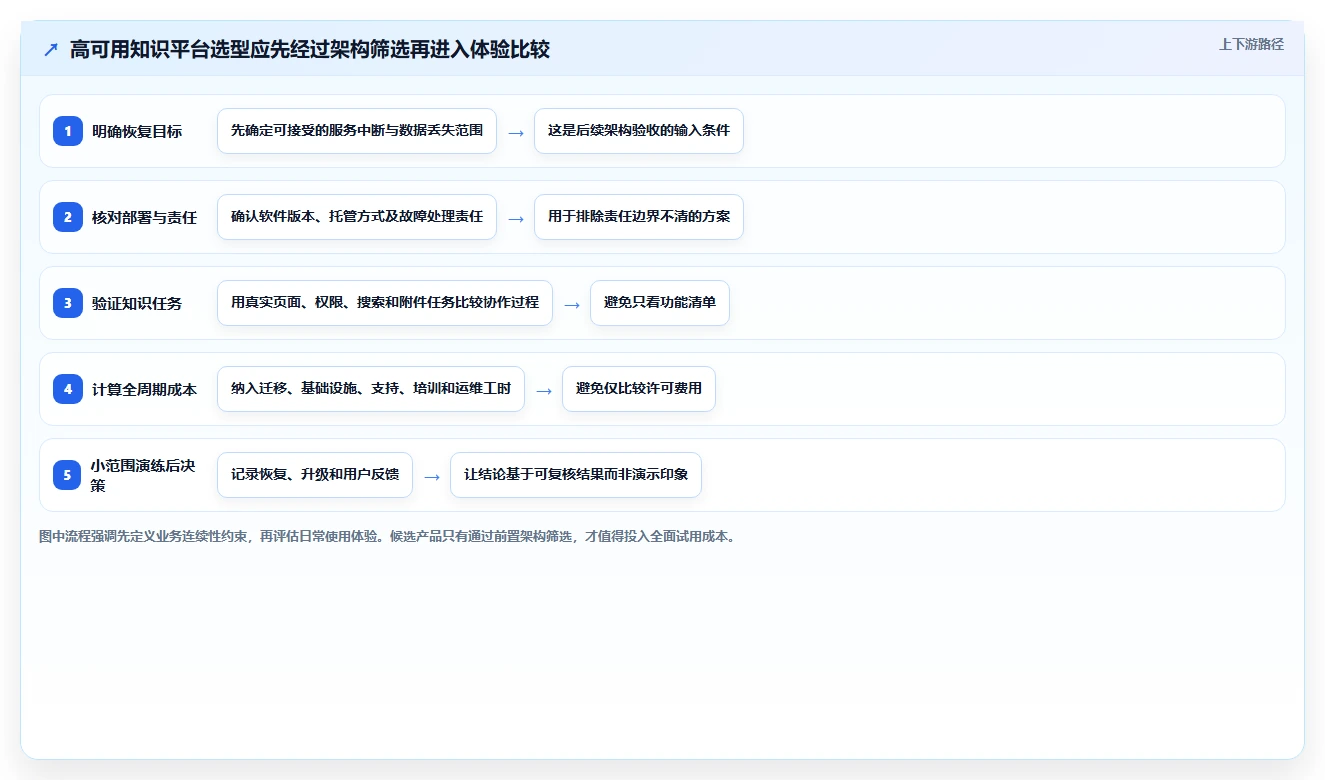
Task: Click the title 高可用知识平台选型应先经过架构筛选再进入体验比较
Action: [x=310, y=50]
